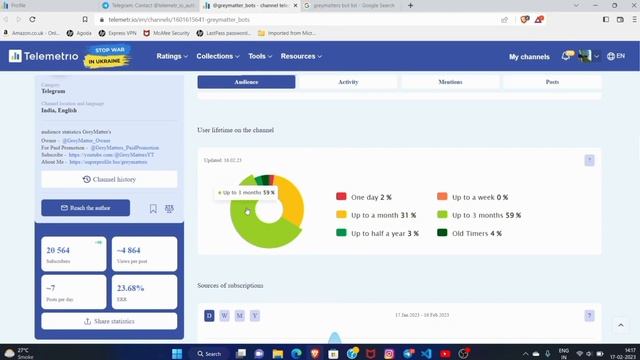The width and height of the screenshot is (640, 360).
Task: Click the Brave shields icon
Action: pos(524,19)
